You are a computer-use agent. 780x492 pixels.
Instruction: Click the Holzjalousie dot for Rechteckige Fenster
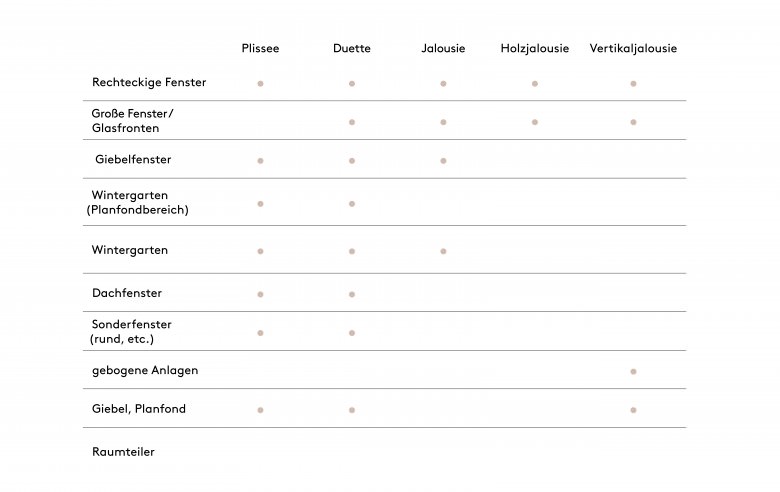[x=535, y=84]
